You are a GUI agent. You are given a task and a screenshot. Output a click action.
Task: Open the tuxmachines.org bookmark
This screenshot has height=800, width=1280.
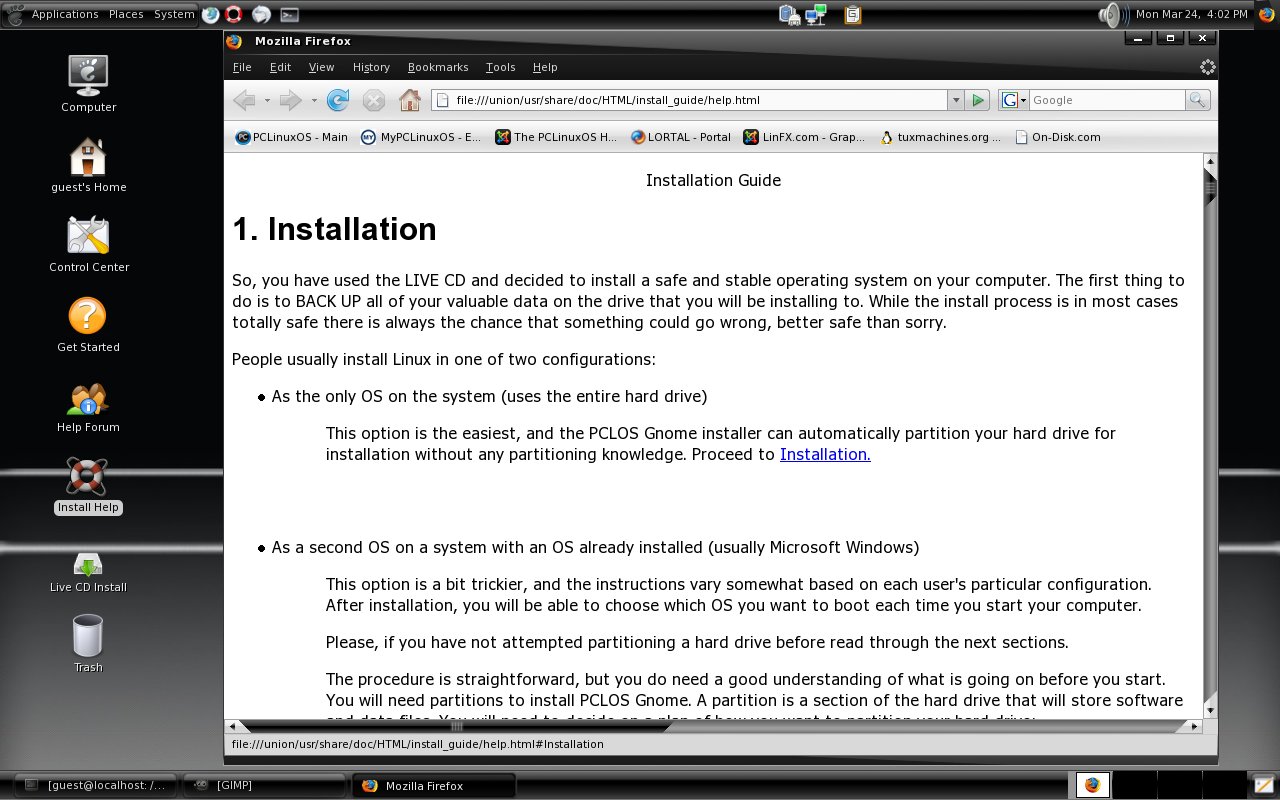[940, 137]
